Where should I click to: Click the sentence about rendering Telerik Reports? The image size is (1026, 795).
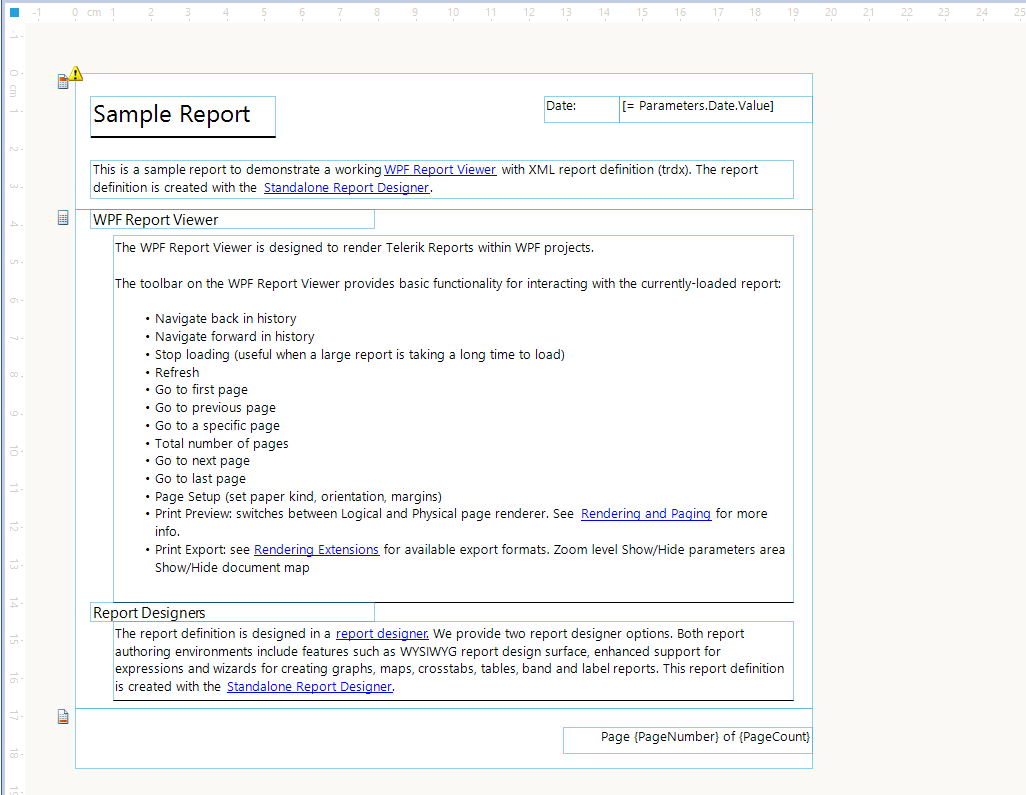(354, 248)
